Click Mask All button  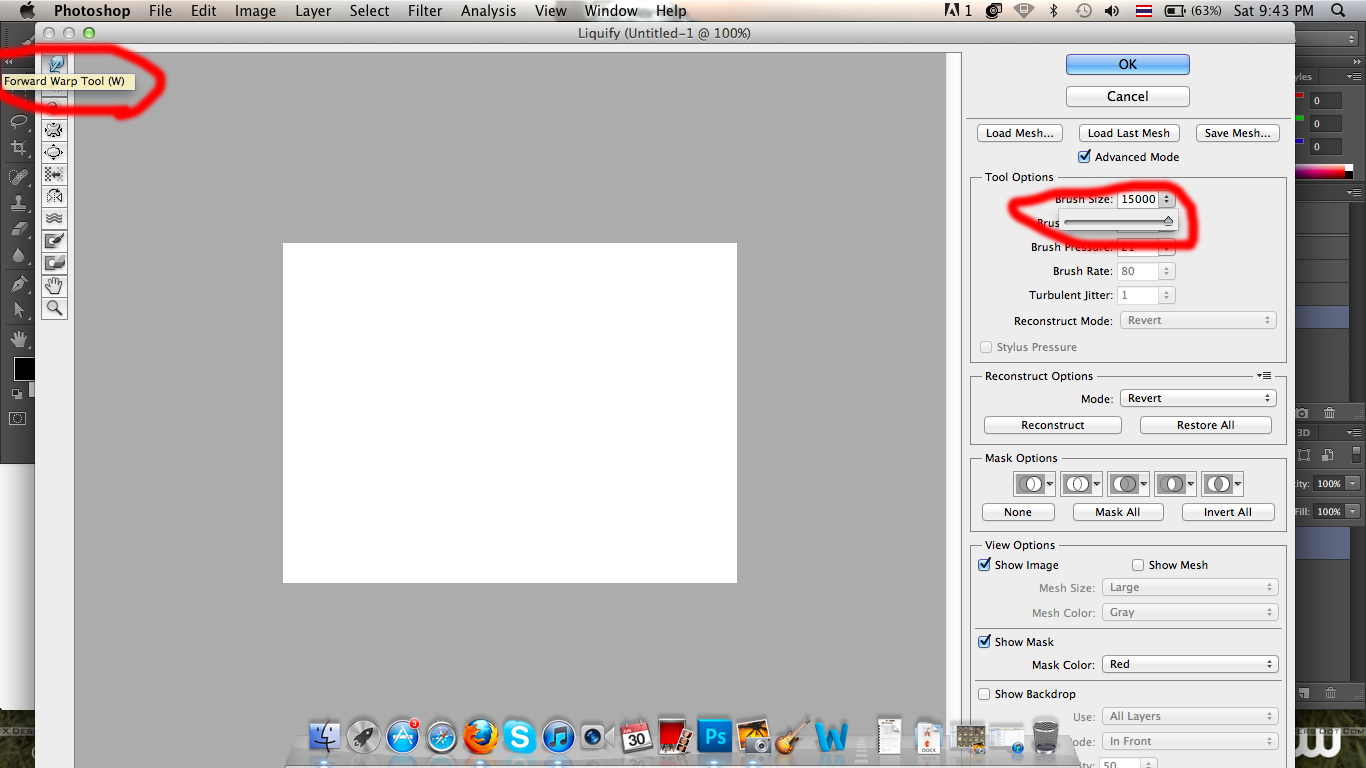[1117, 512]
